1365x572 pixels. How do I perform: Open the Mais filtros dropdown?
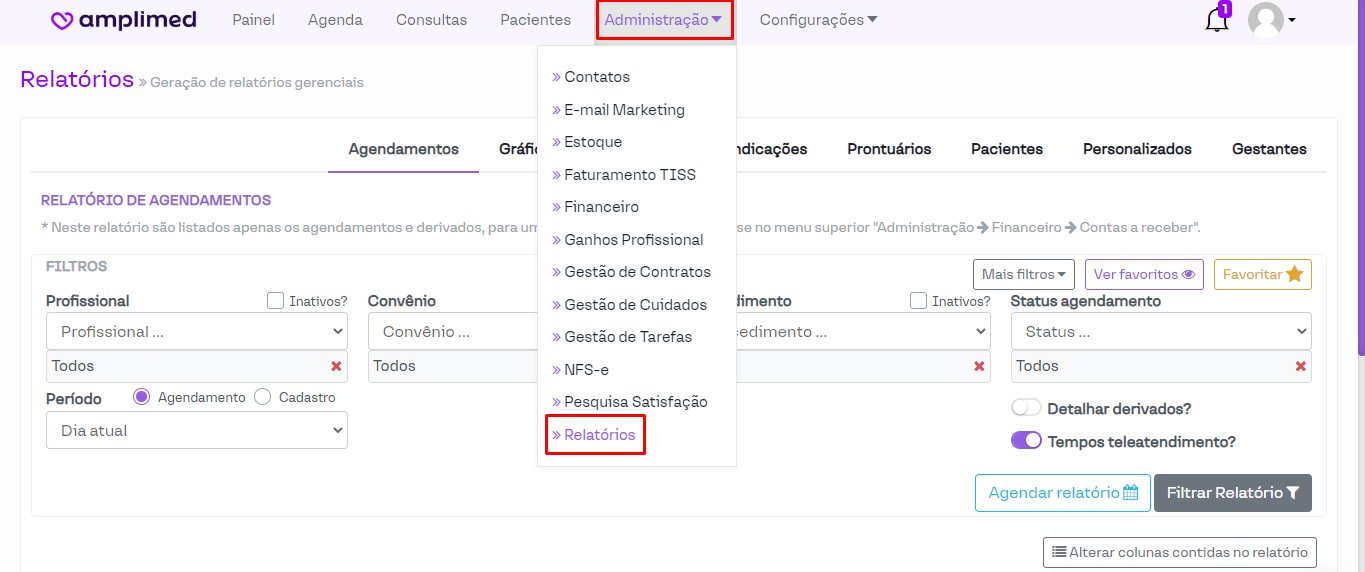1023,274
